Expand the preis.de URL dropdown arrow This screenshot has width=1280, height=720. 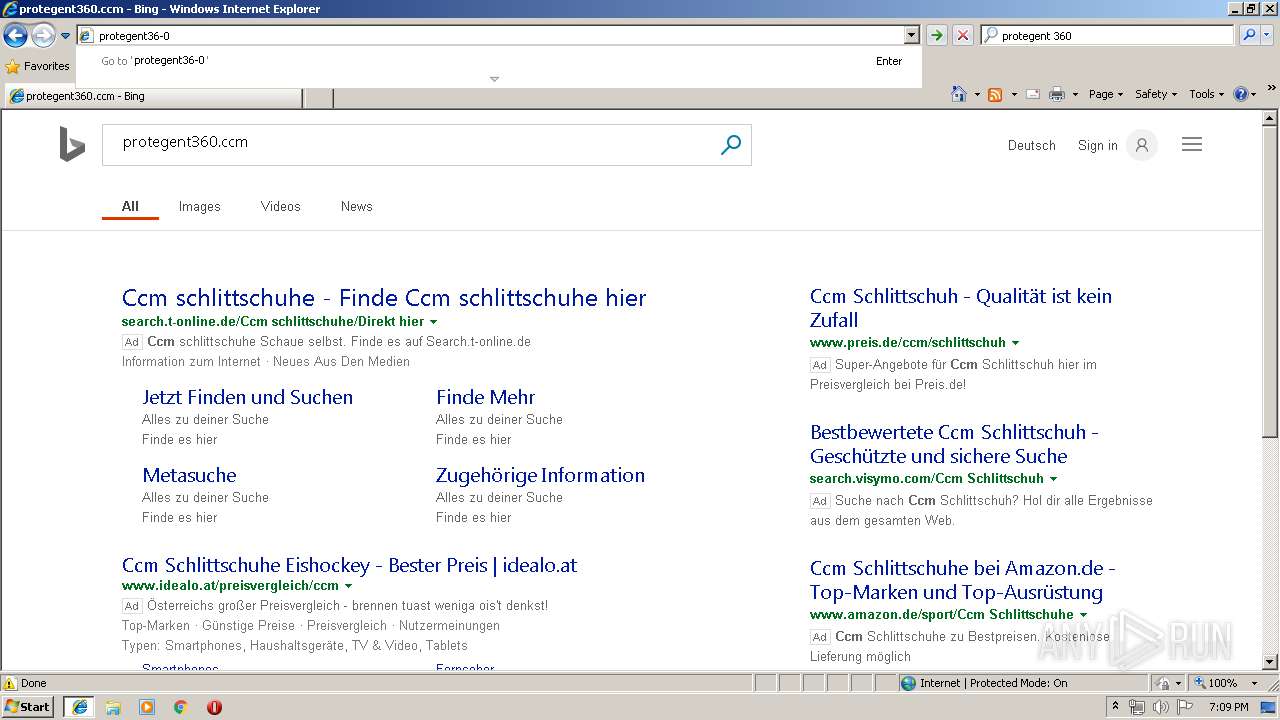(1015, 343)
